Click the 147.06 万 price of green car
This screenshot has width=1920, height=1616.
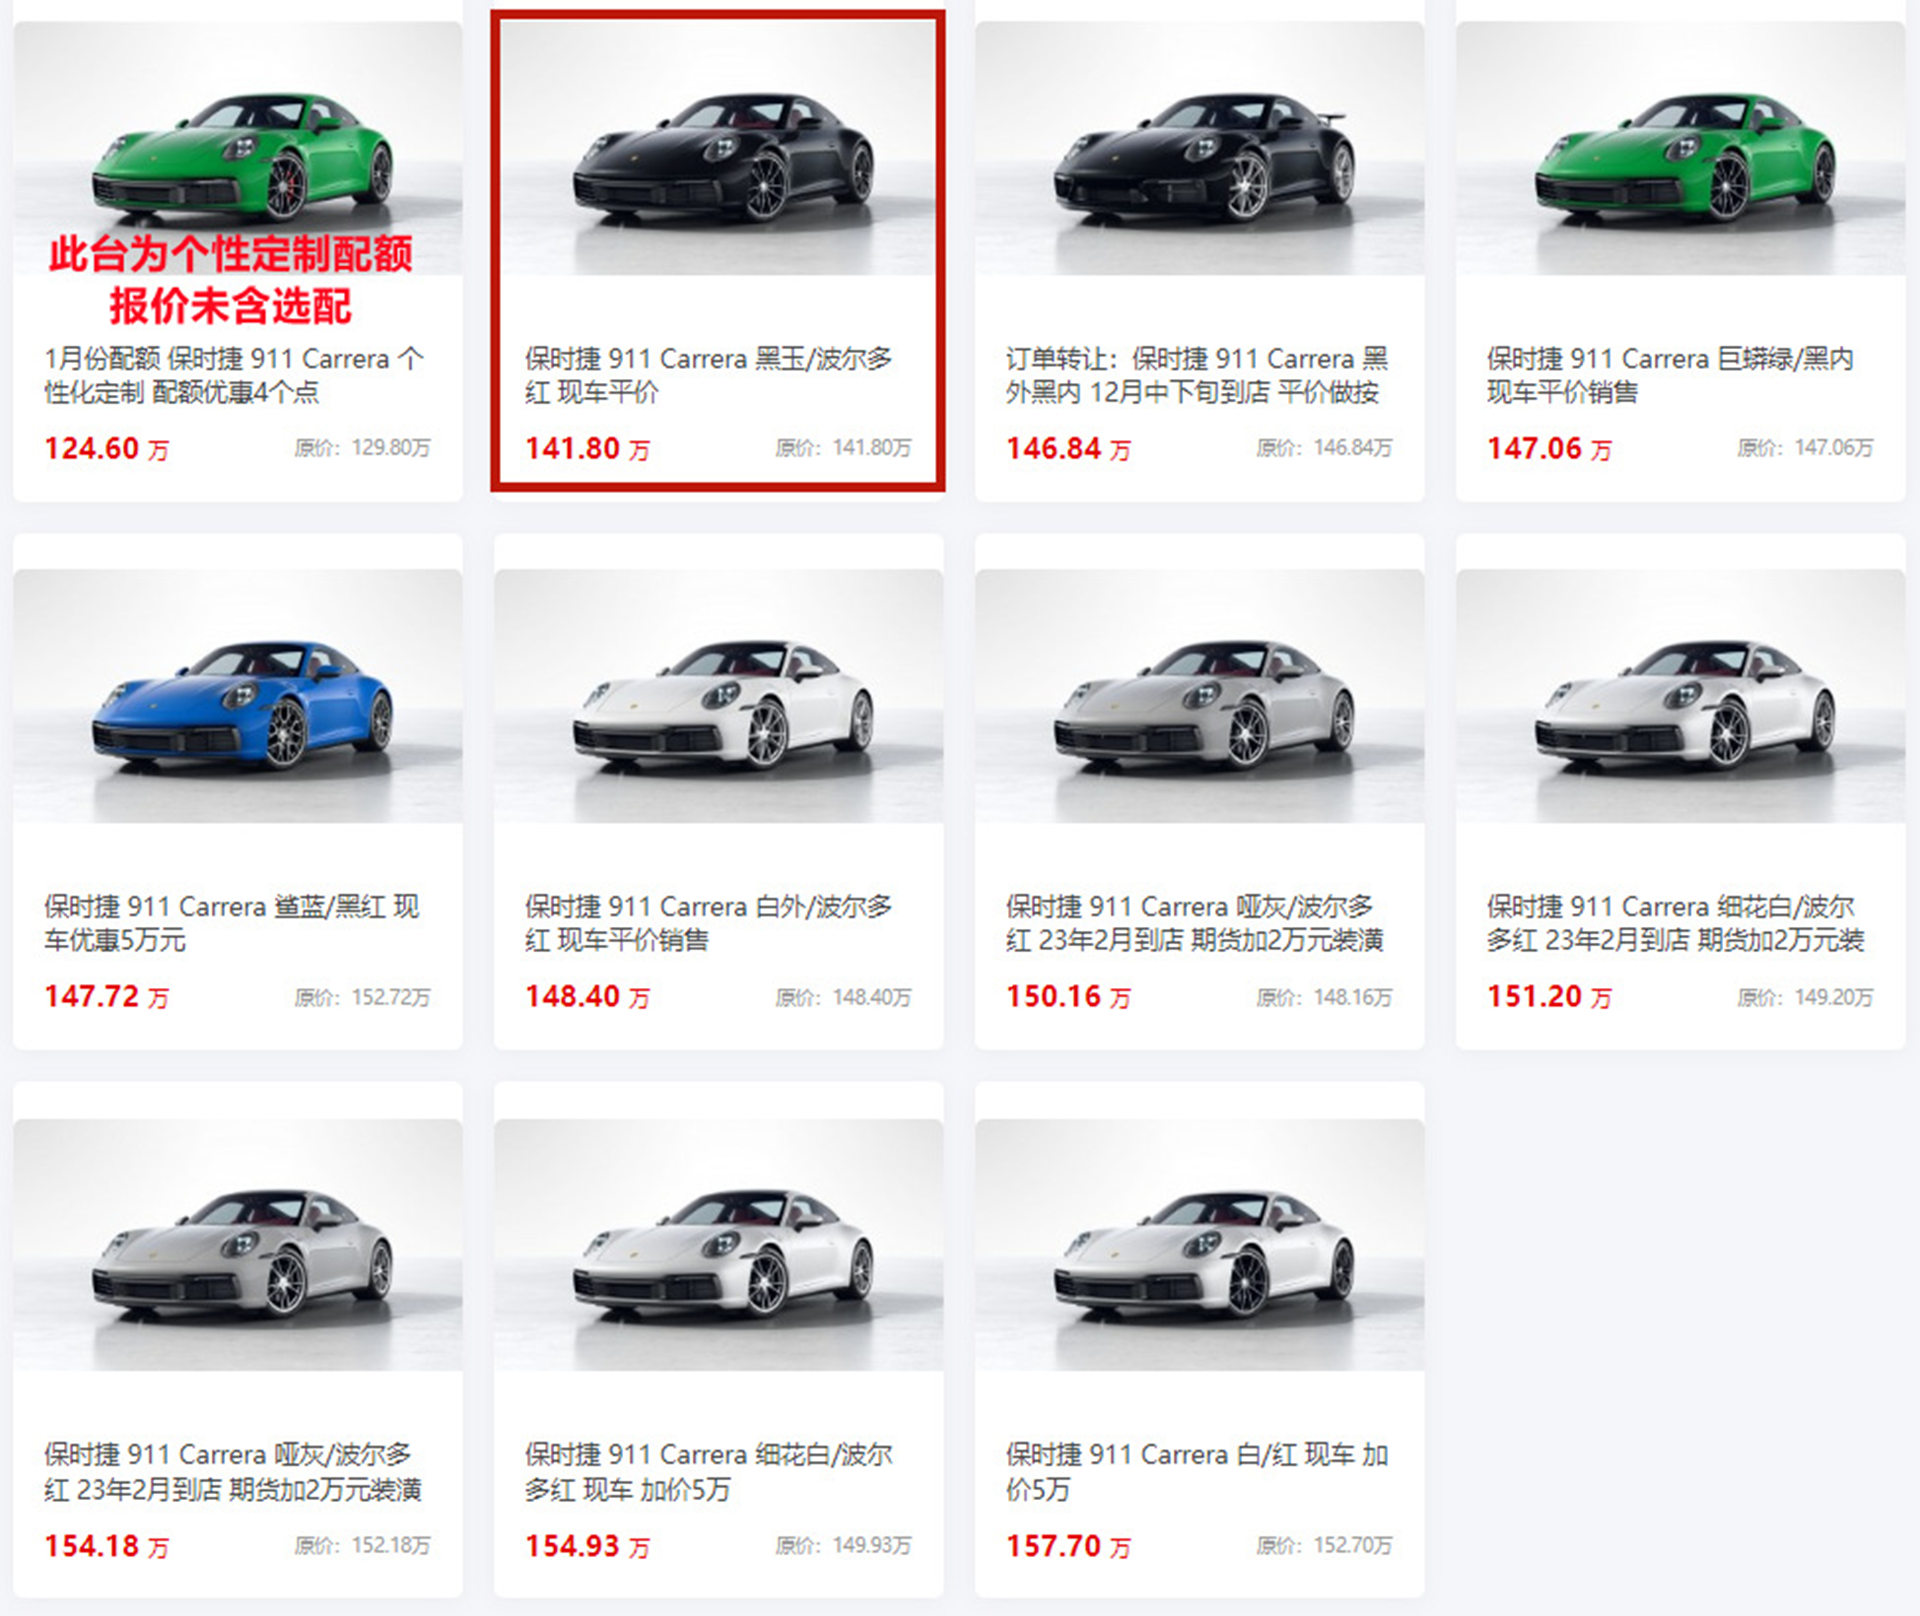pos(1549,449)
